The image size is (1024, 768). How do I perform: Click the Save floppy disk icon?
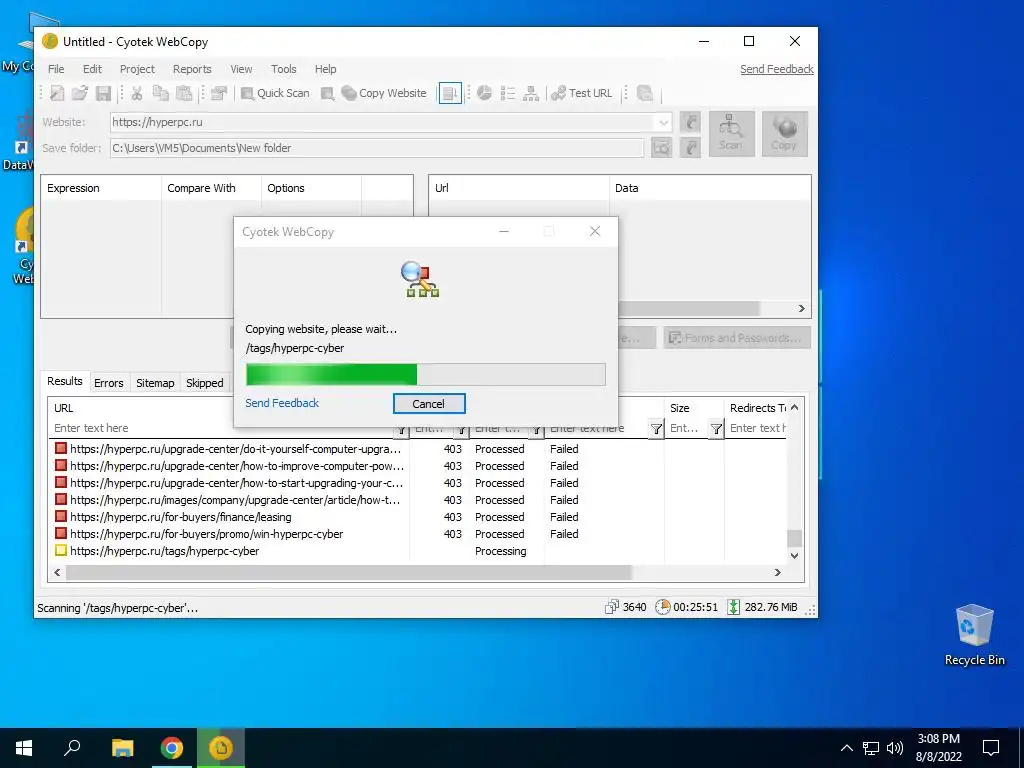click(x=103, y=93)
